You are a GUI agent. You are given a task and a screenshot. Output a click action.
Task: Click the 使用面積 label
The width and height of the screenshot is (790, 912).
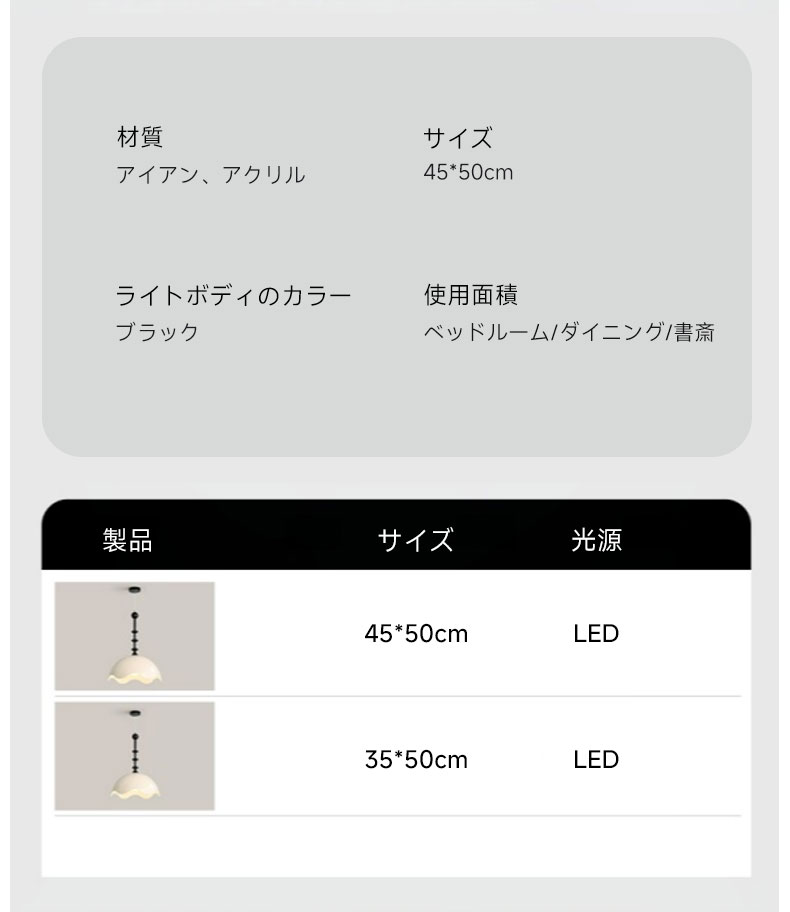point(471,295)
